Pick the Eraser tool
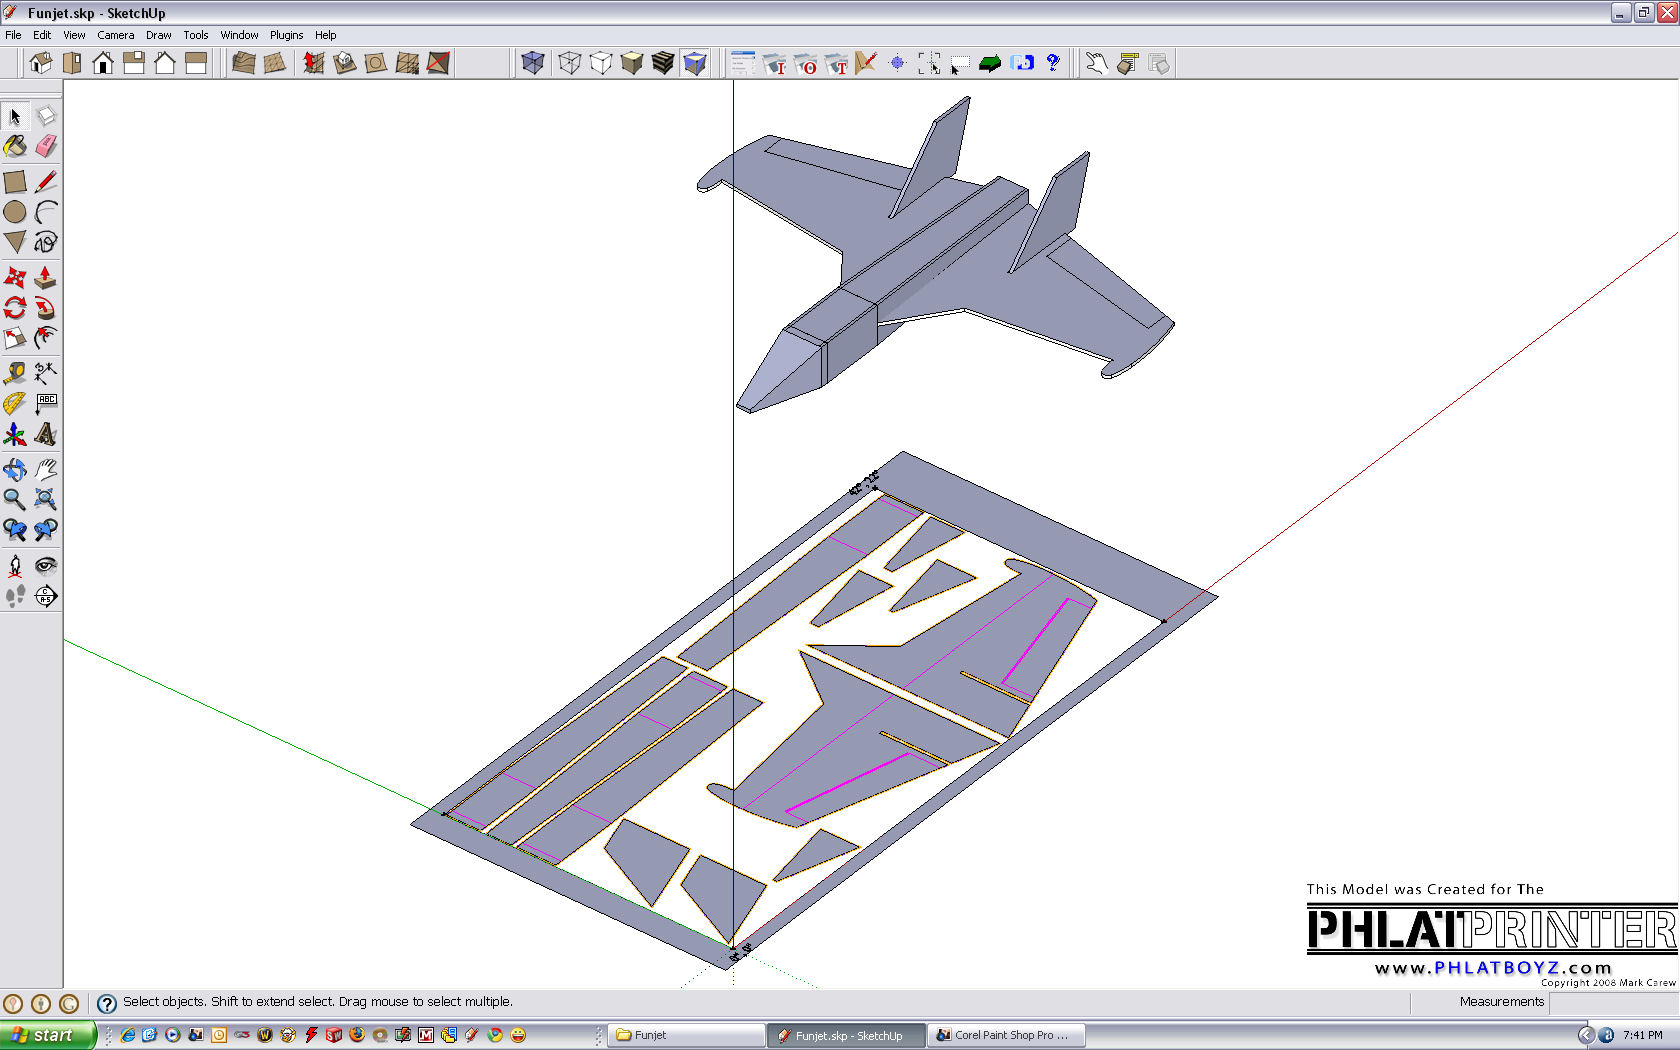The height and width of the screenshot is (1050, 1680). [46, 147]
